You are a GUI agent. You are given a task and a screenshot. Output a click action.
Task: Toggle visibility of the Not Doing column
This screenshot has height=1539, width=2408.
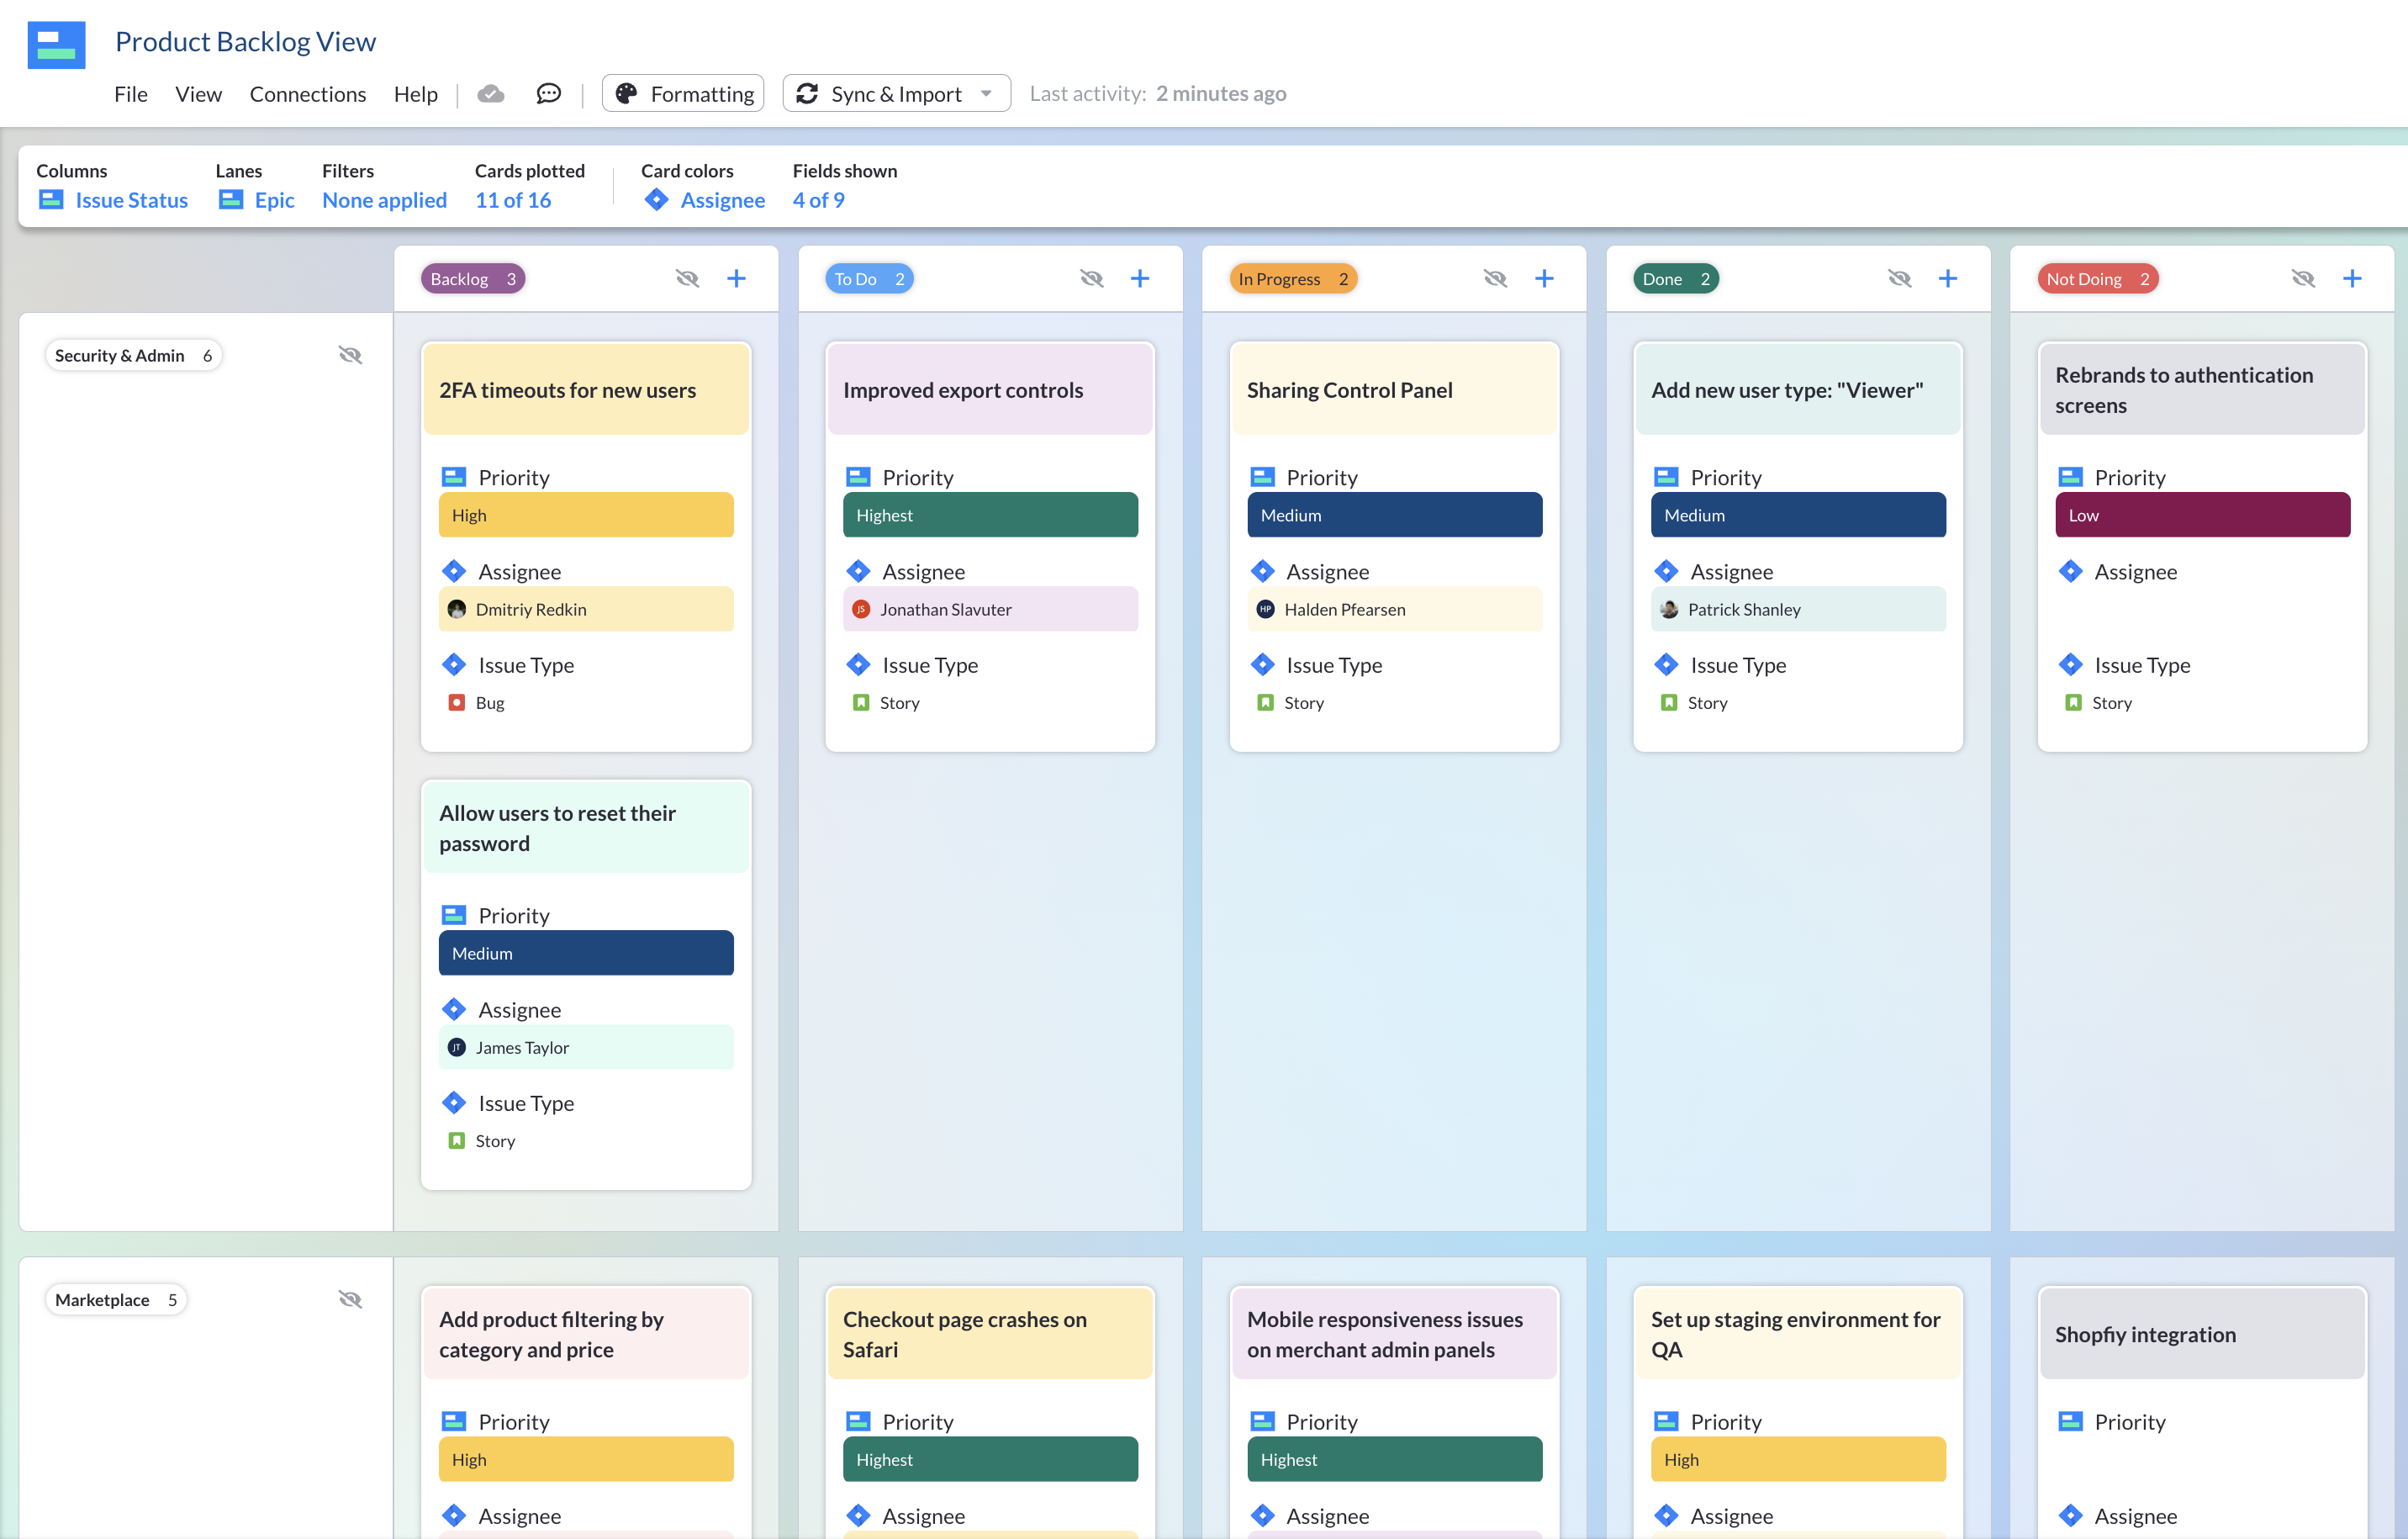coord(2303,278)
